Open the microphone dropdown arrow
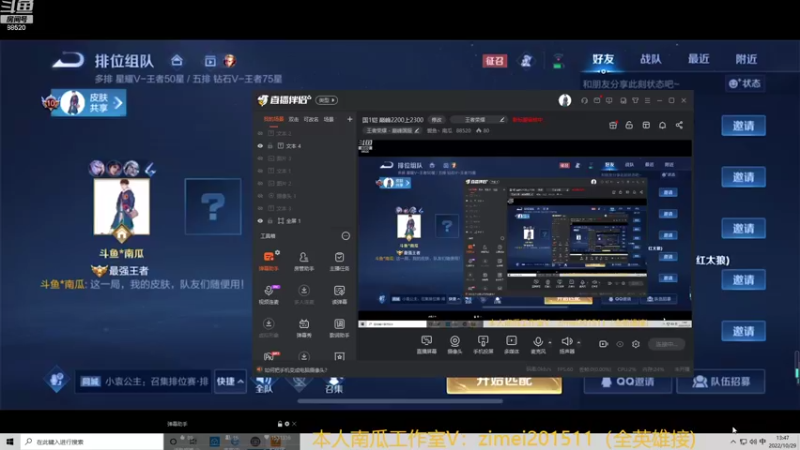The height and width of the screenshot is (450, 800). (549, 342)
